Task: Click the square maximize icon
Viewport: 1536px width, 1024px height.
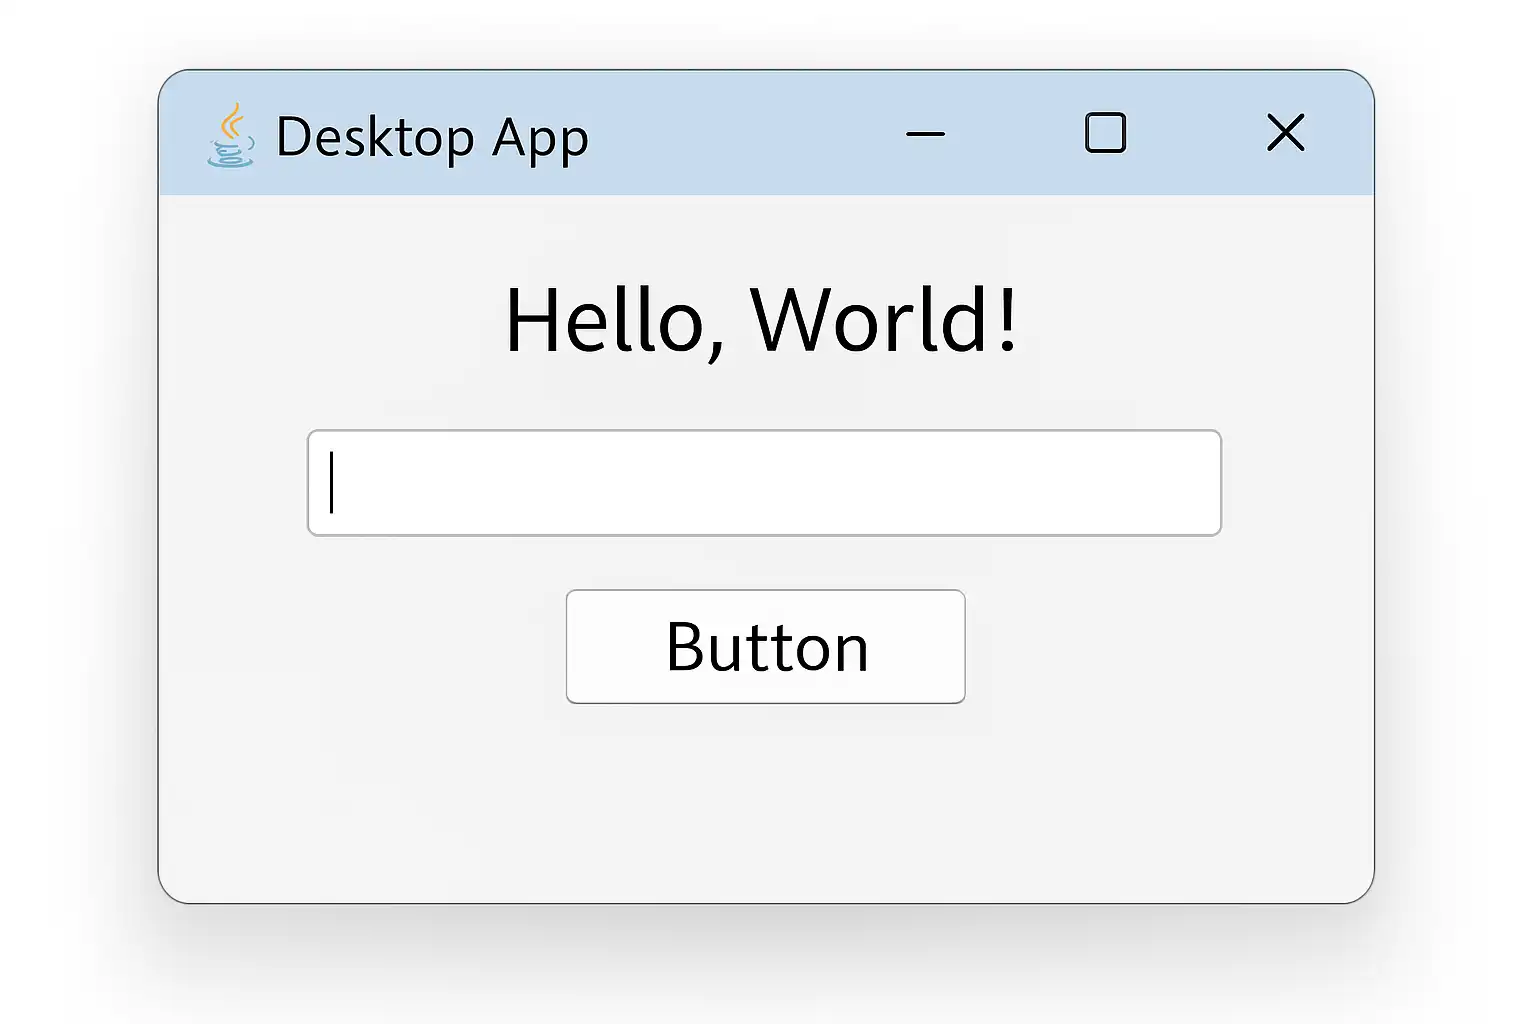Action: coord(1105,133)
